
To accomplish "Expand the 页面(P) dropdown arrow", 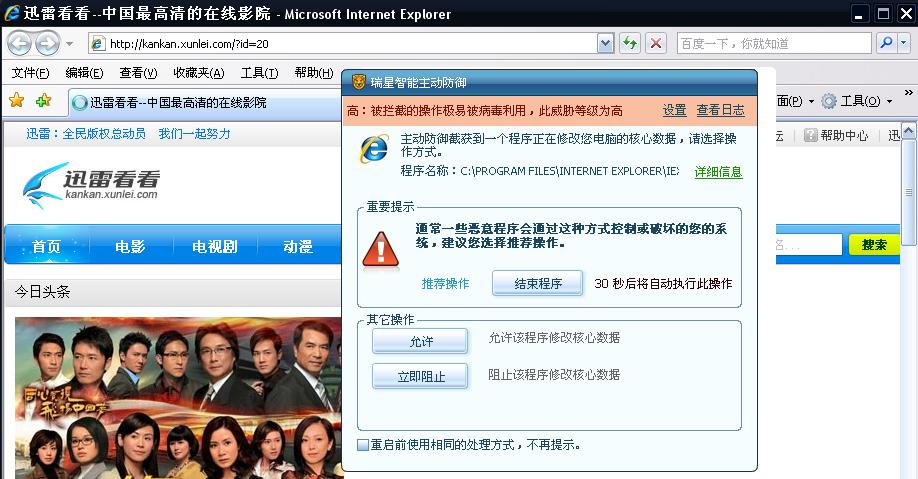I will coord(811,101).
